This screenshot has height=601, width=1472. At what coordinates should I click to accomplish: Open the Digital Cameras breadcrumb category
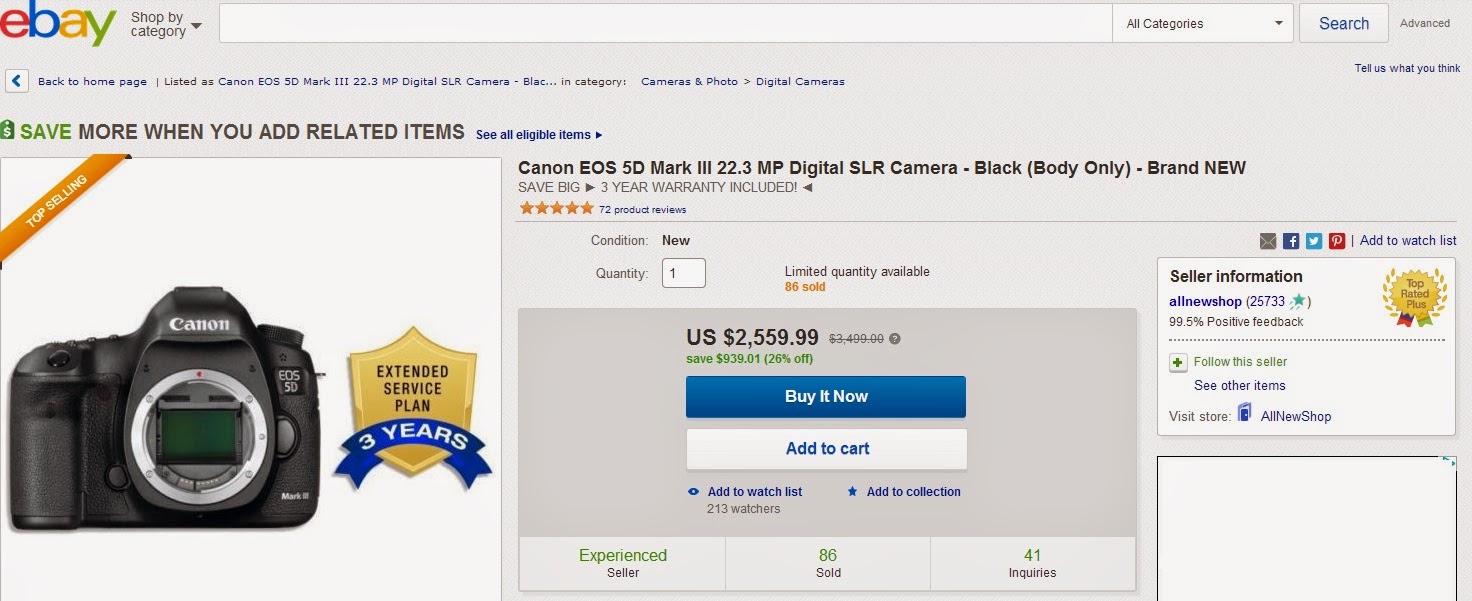click(800, 82)
